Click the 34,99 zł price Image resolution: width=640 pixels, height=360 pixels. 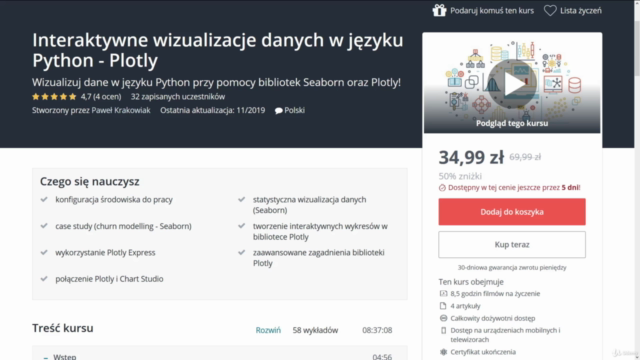point(471,158)
